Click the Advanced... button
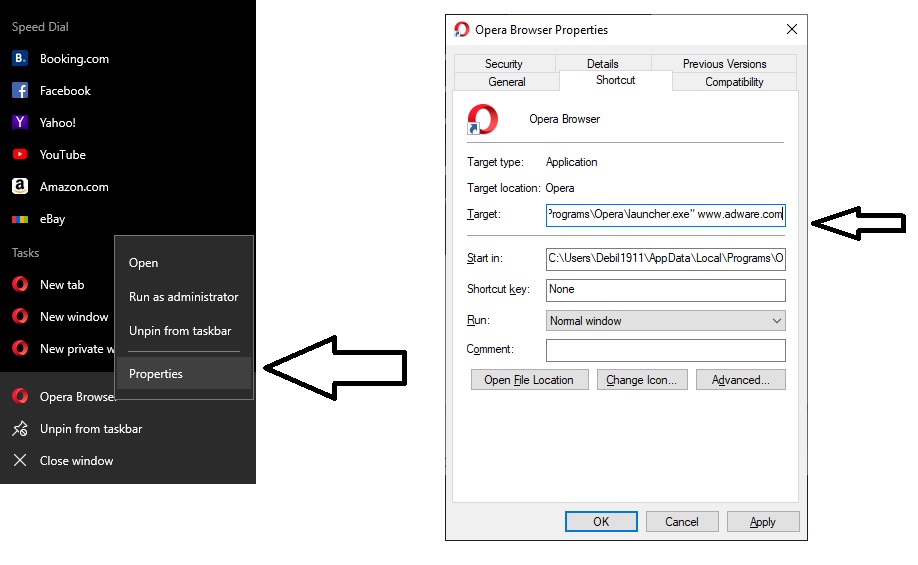 [741, 380]
